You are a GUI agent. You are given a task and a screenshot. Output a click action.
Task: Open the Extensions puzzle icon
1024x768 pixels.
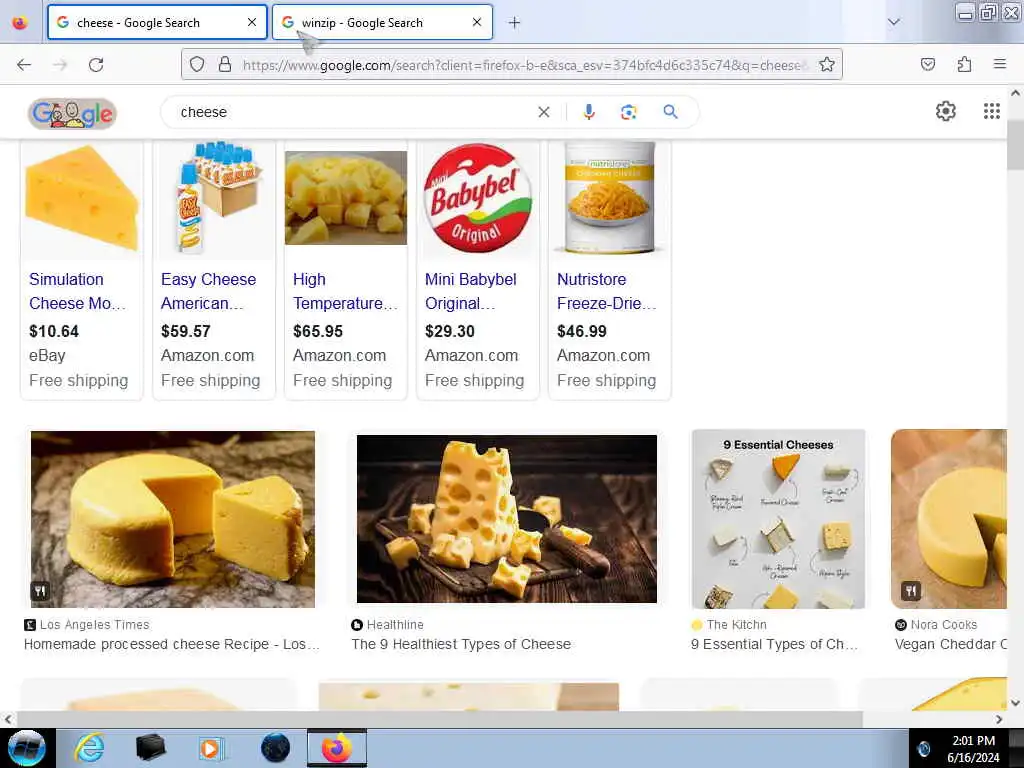[x=964, y=65]
